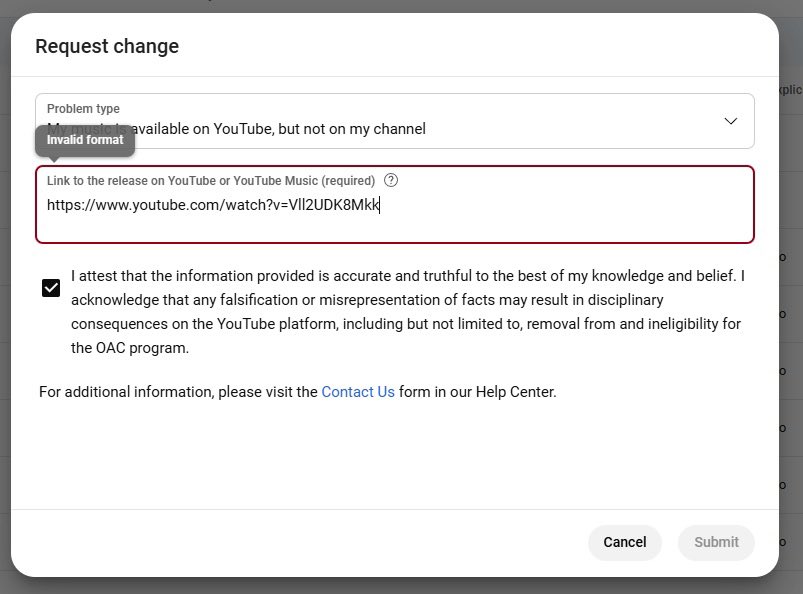This screenshot has width=803, height=594.
Task: Click the help question mark icon
Action: point(391,180)
